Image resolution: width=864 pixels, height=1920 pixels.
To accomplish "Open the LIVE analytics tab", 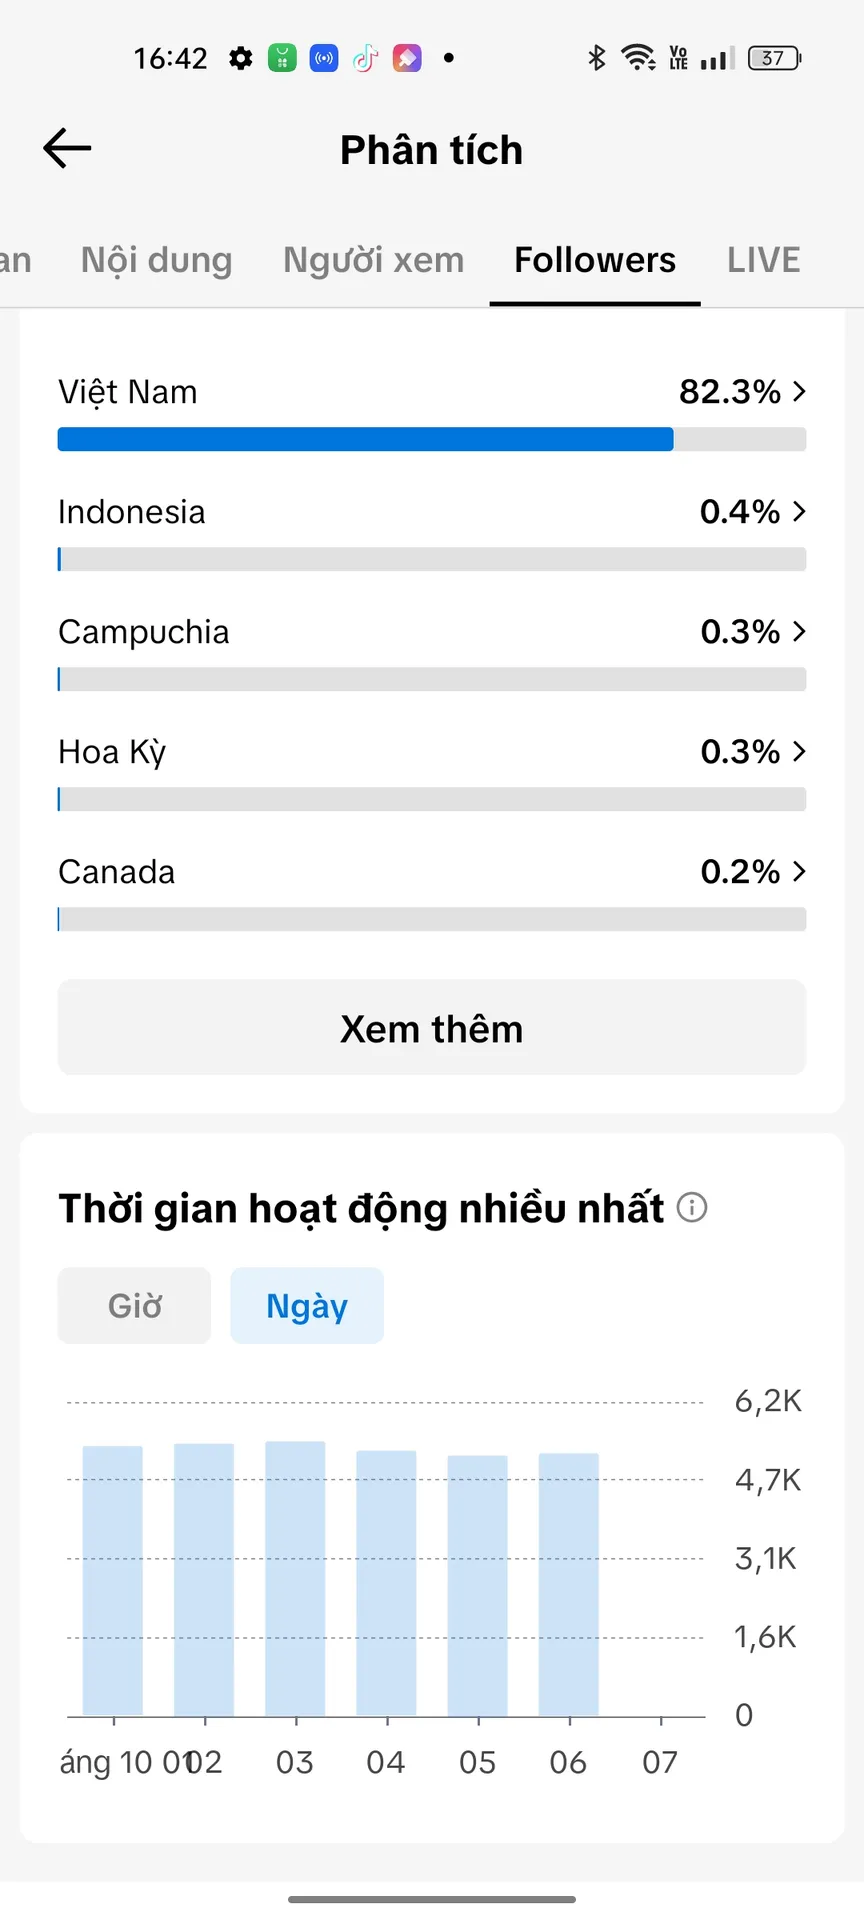I will point(764,260).
